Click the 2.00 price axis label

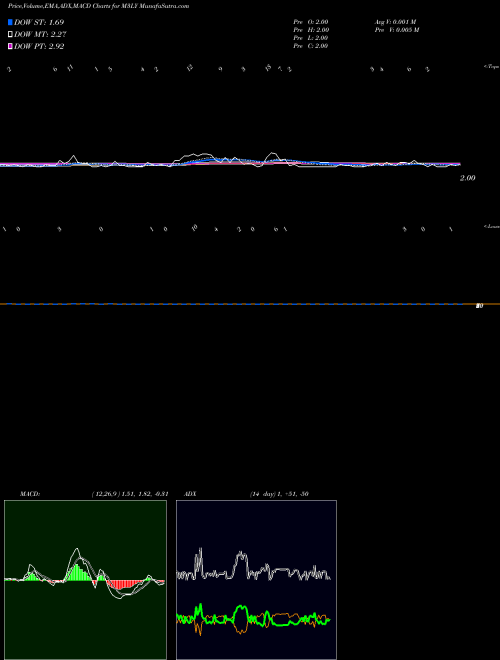[x=467, y=178]
